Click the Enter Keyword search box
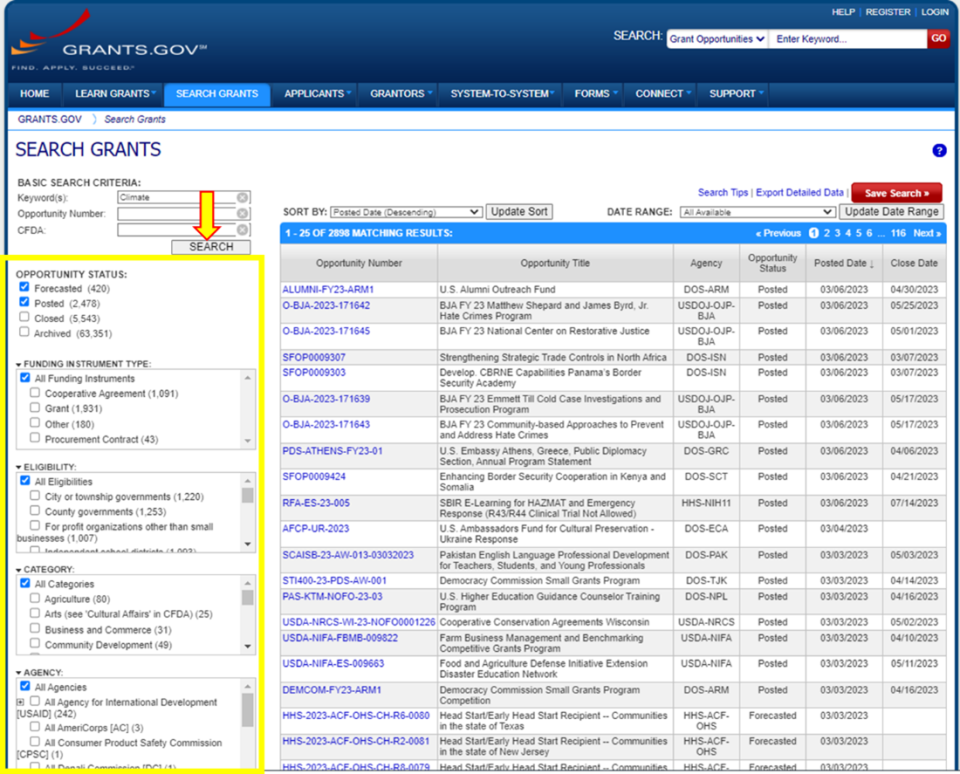This screenshot has width=960, height=774. (x=848, y=39)
